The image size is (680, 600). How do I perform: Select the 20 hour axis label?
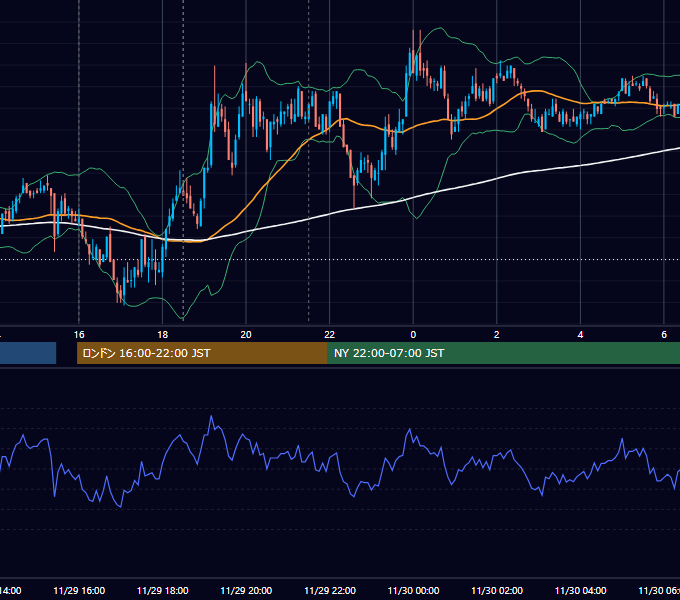246,335
